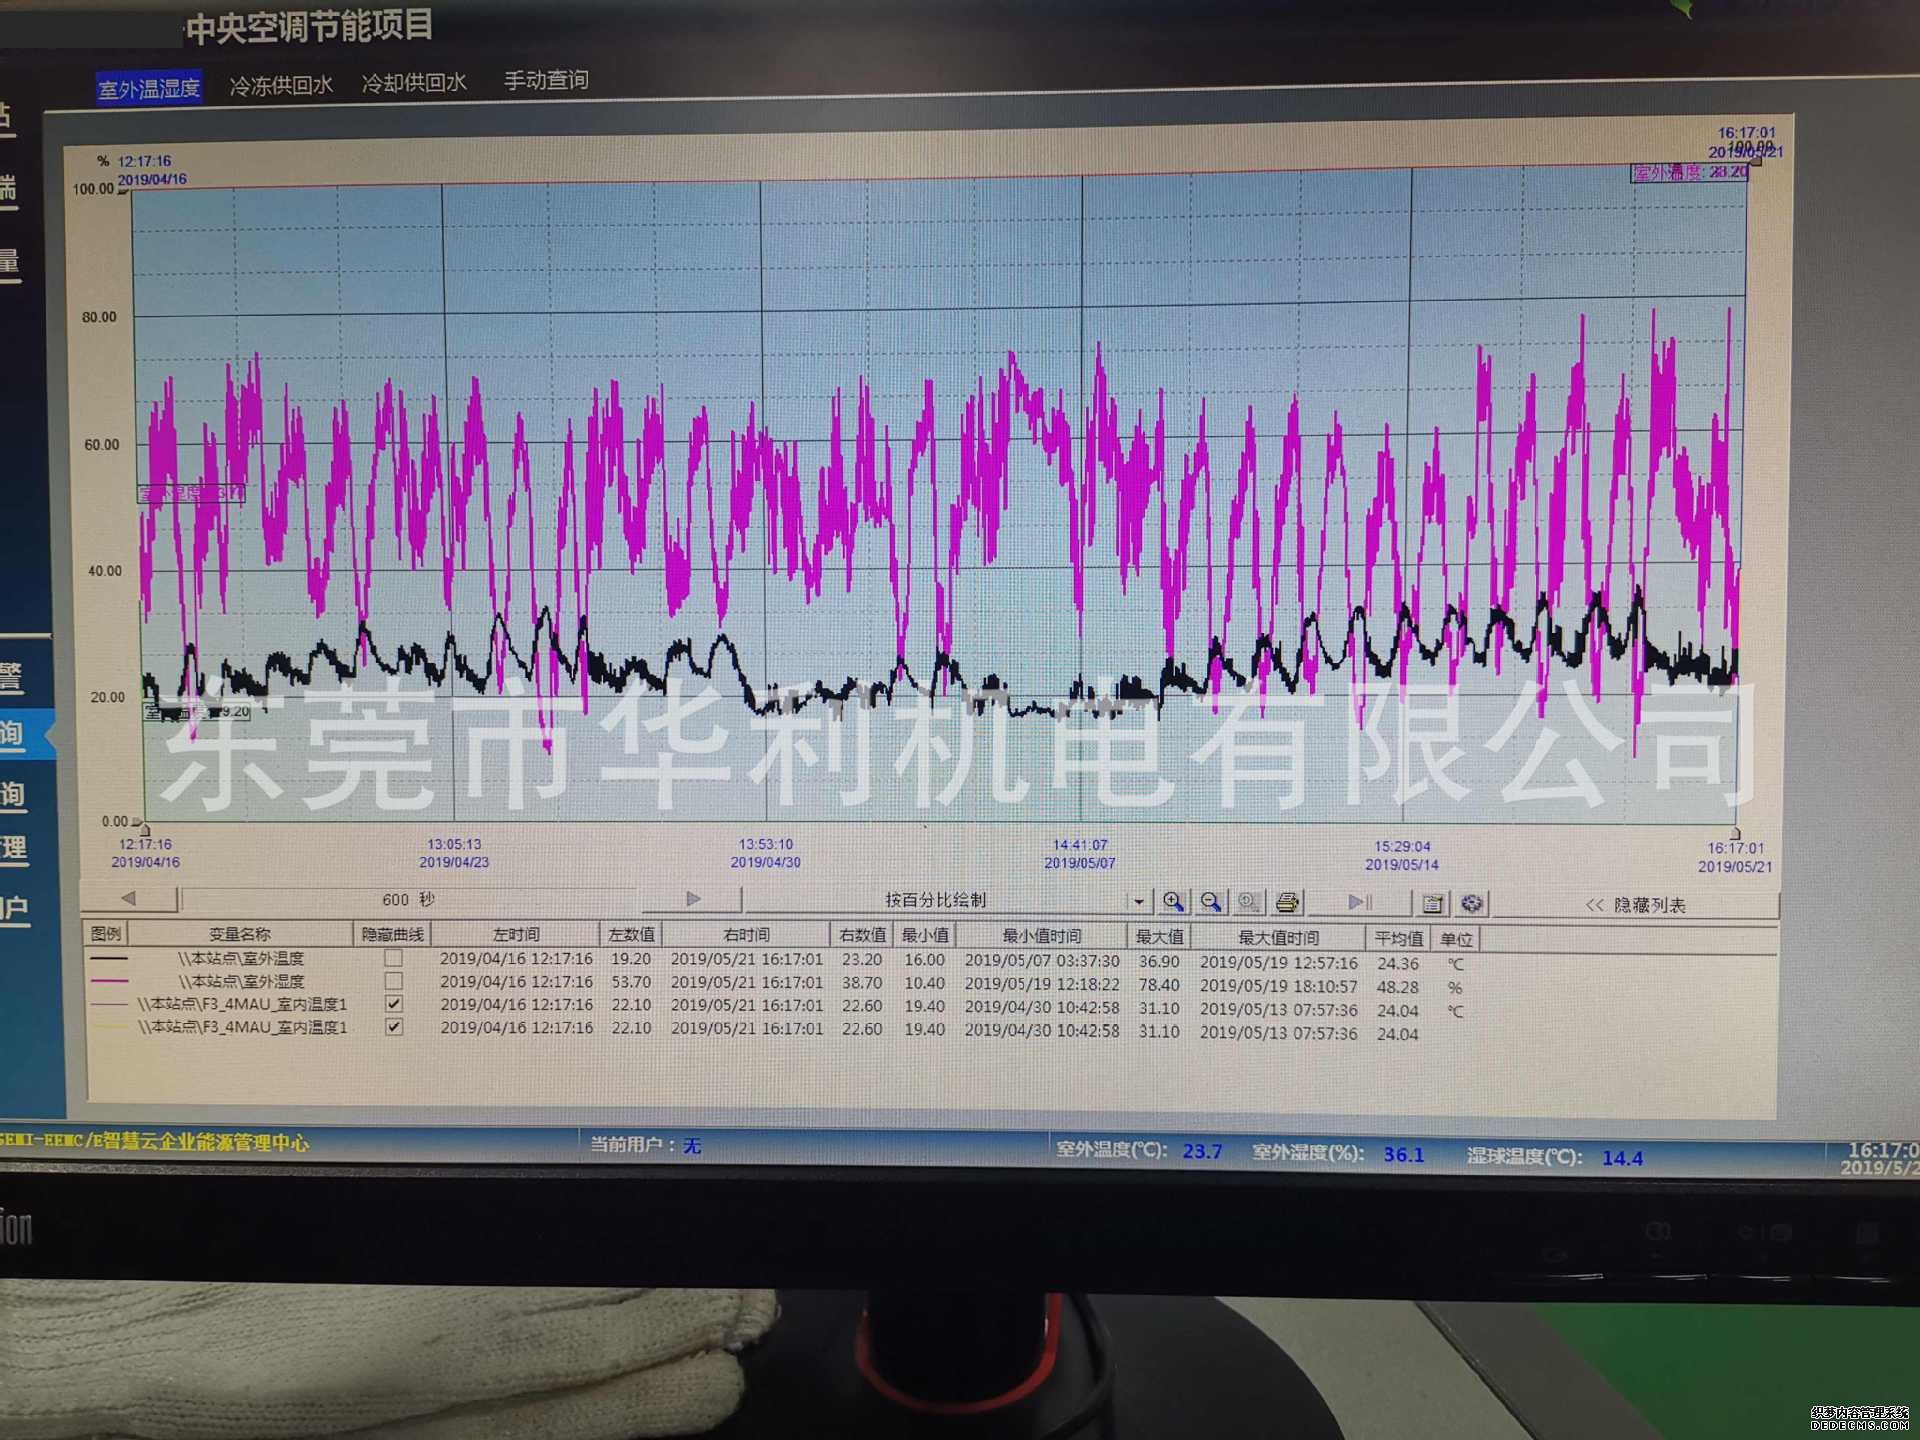Click the 室外温度(℃) 23.7 status reading
Viewport: 1920px width, 1440px height.
pos(1139,1151)
